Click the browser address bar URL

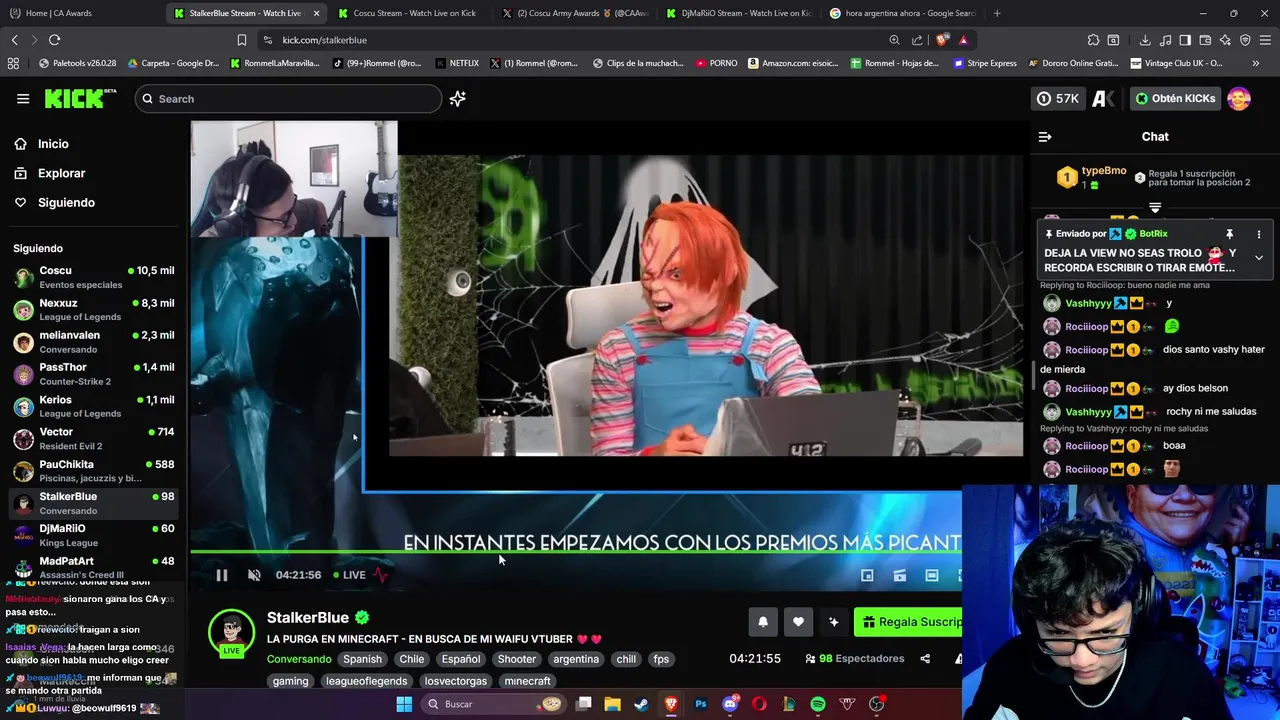point(324,40)
